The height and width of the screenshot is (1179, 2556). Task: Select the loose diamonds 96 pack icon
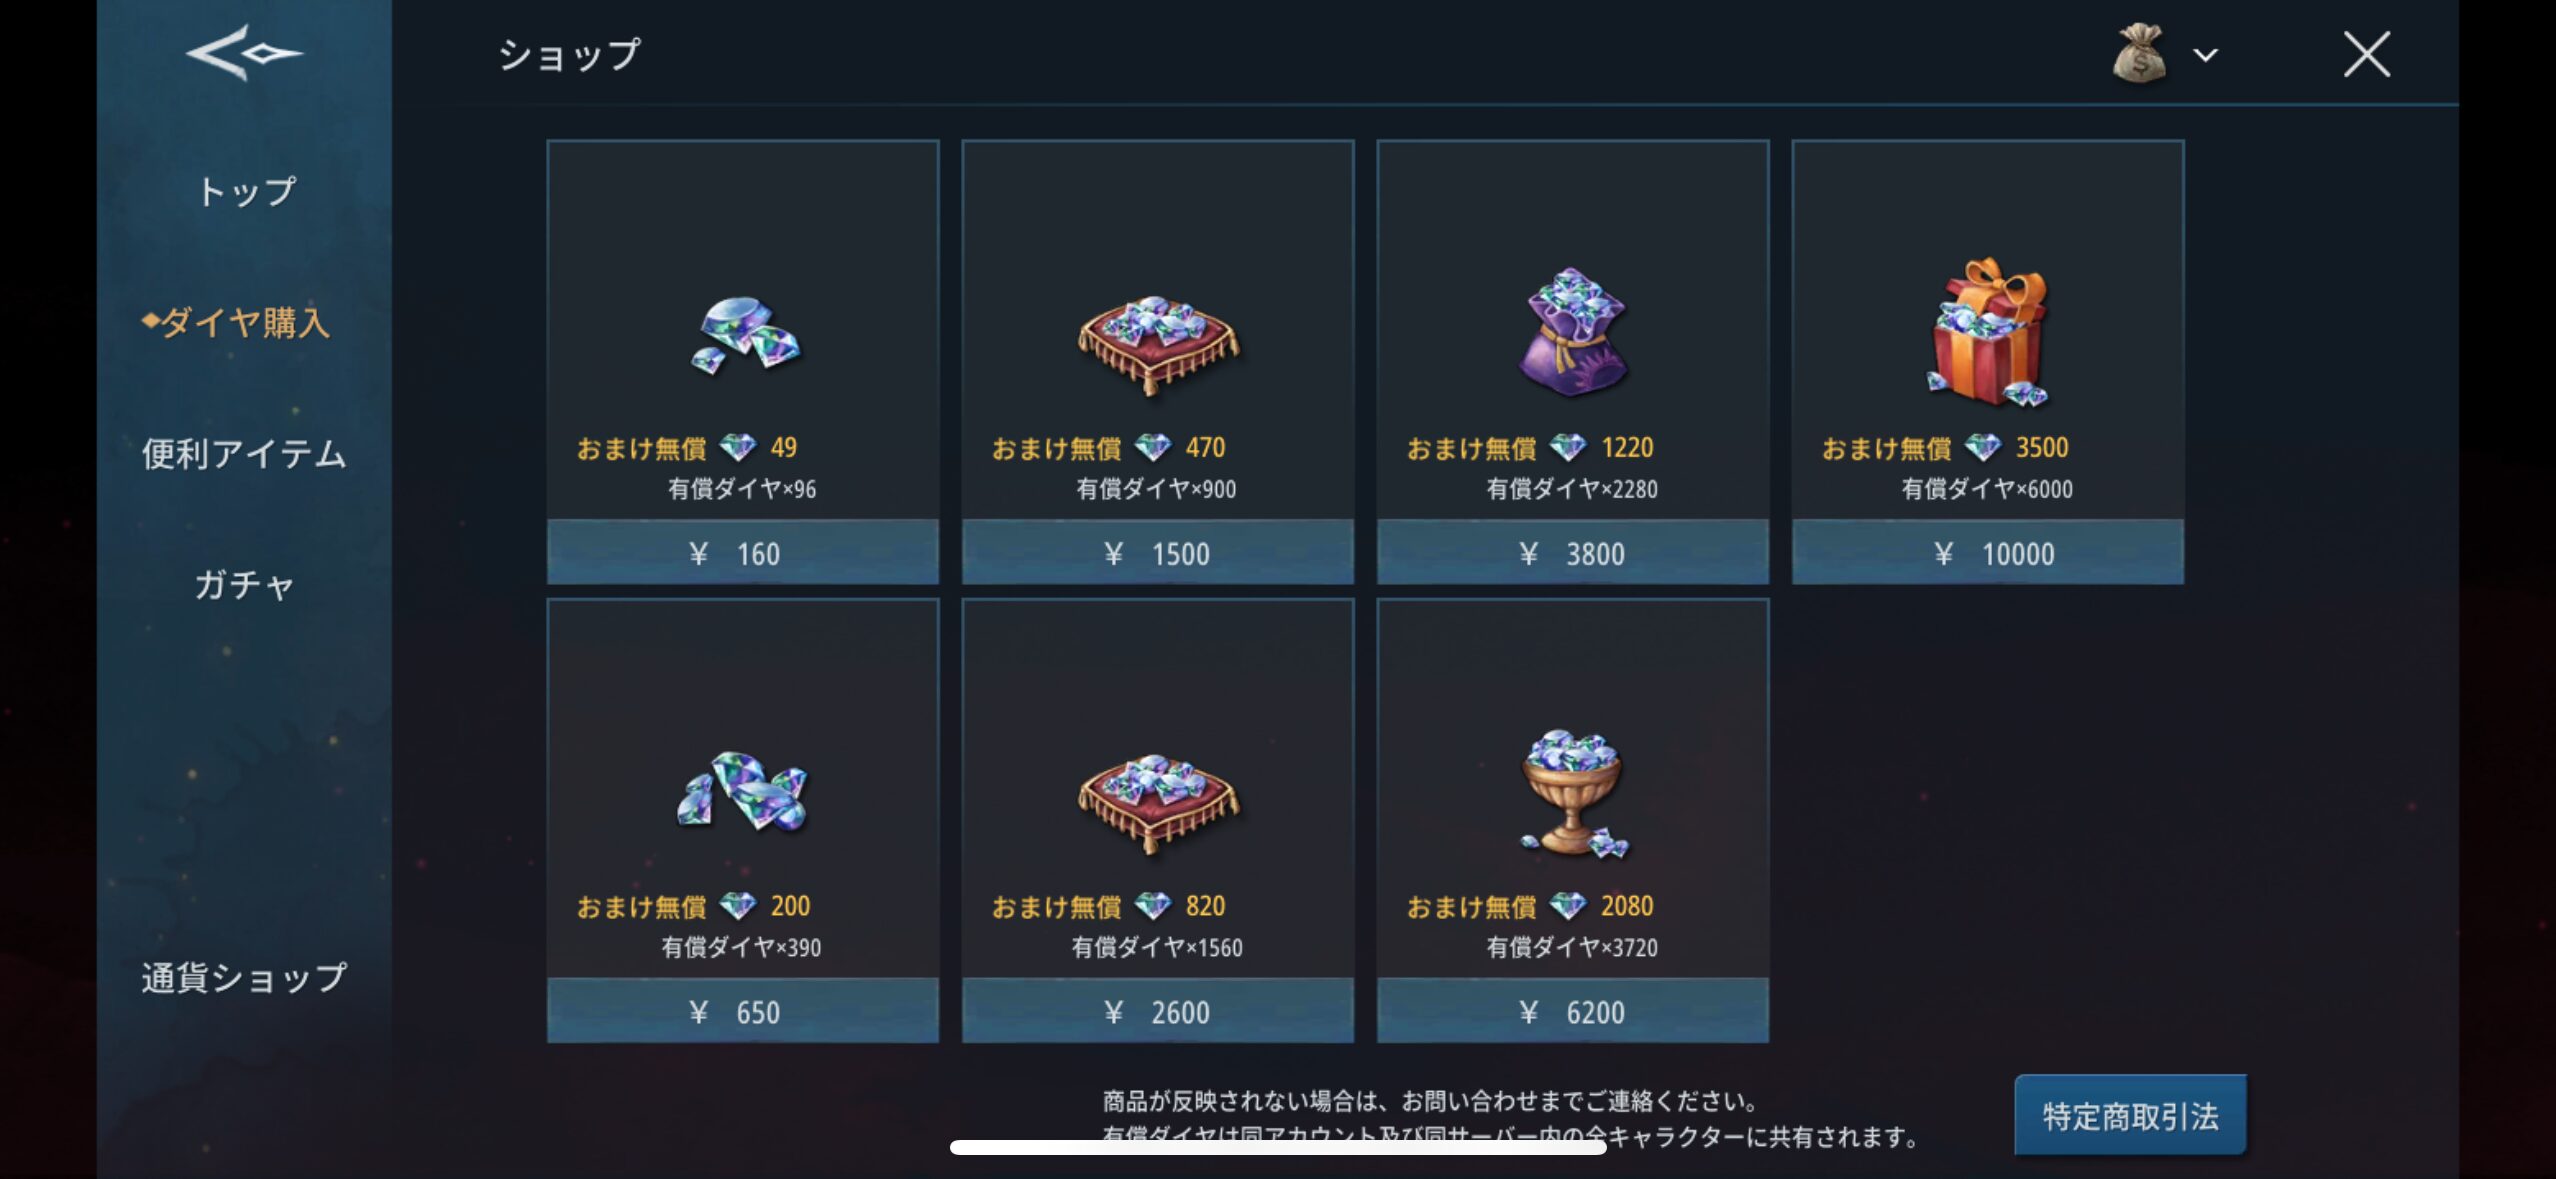coord(746,335)
